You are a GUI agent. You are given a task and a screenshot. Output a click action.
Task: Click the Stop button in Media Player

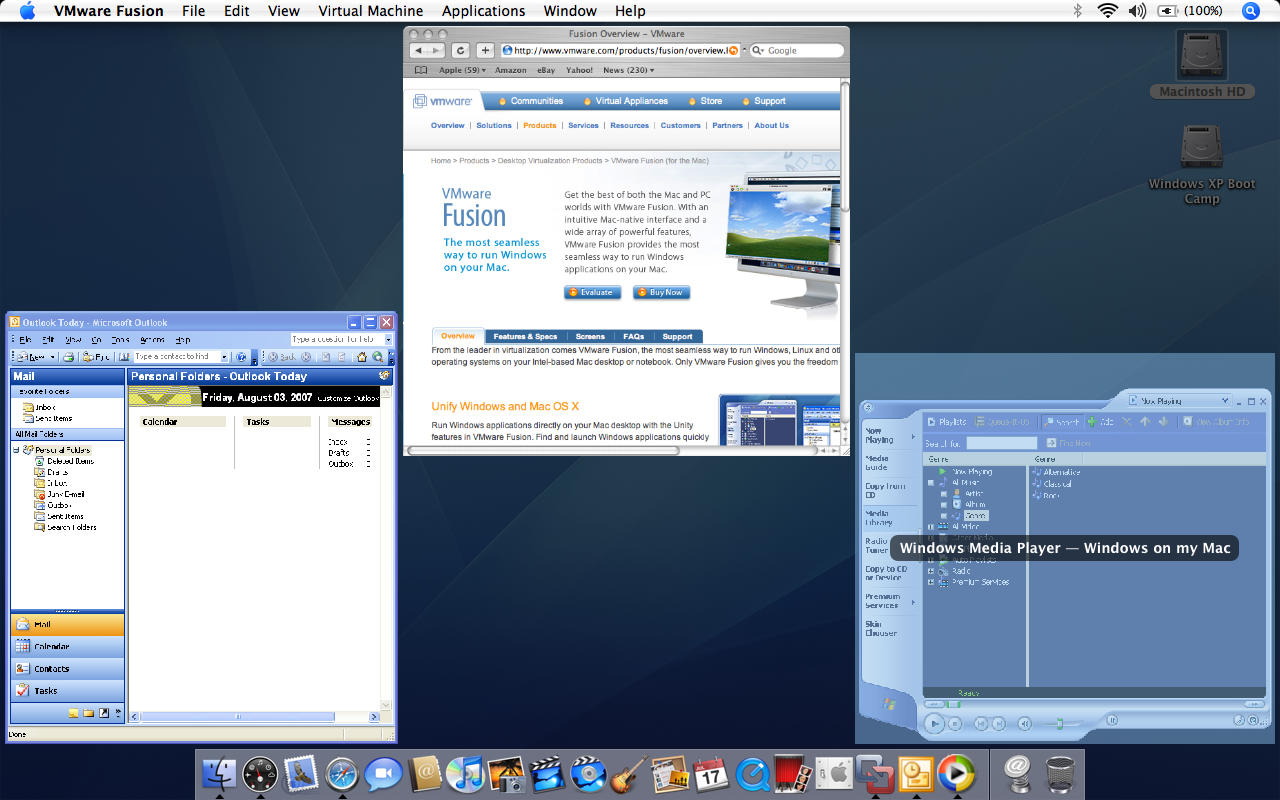click(955, 723)
